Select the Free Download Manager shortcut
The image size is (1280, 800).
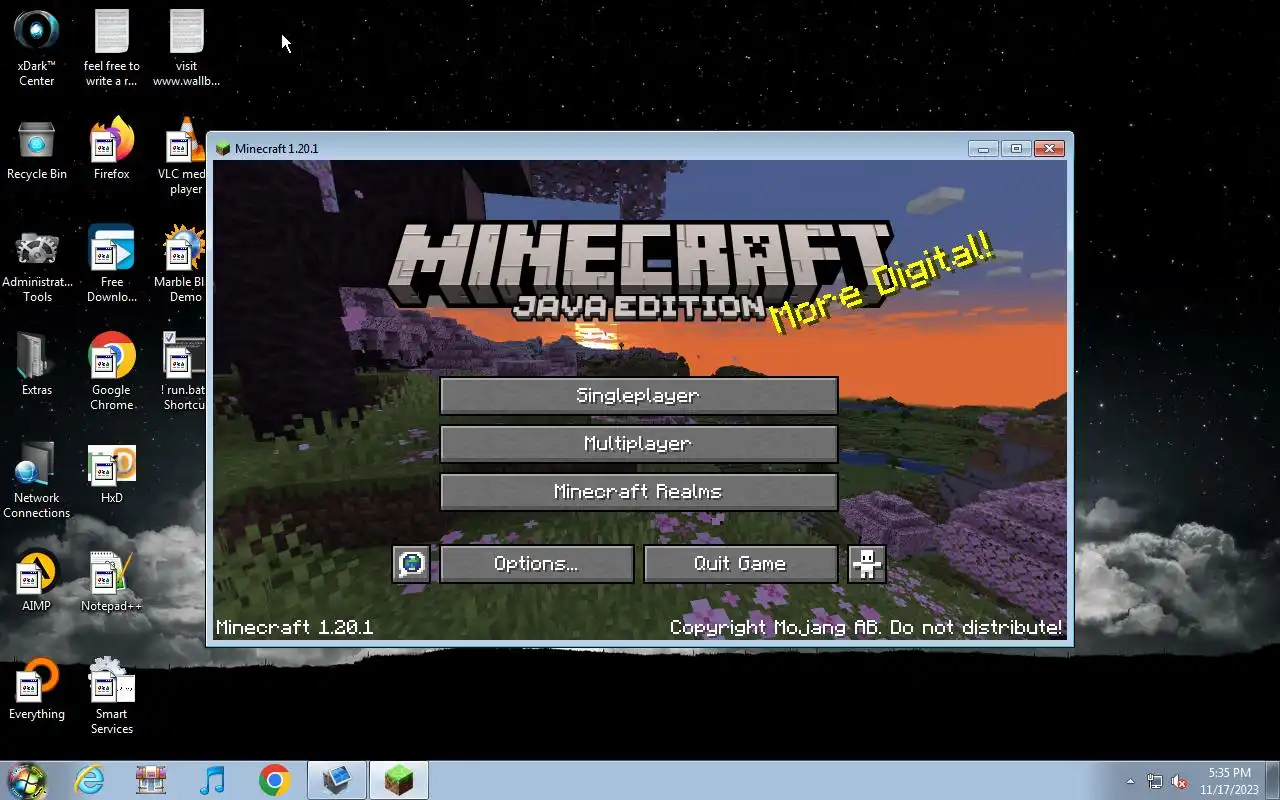click(x=112, y=265)
